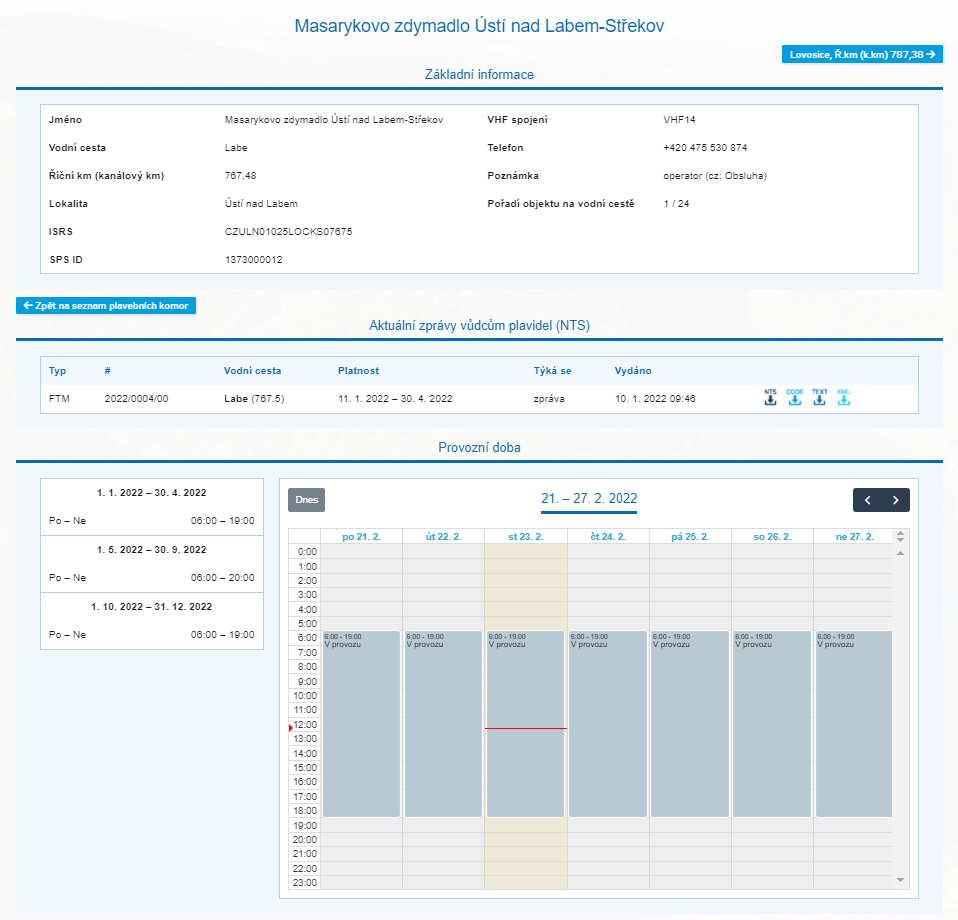Click the scrollbar down arrow in calendar
The width and height of the screenshot is (958, 920).
900,880
